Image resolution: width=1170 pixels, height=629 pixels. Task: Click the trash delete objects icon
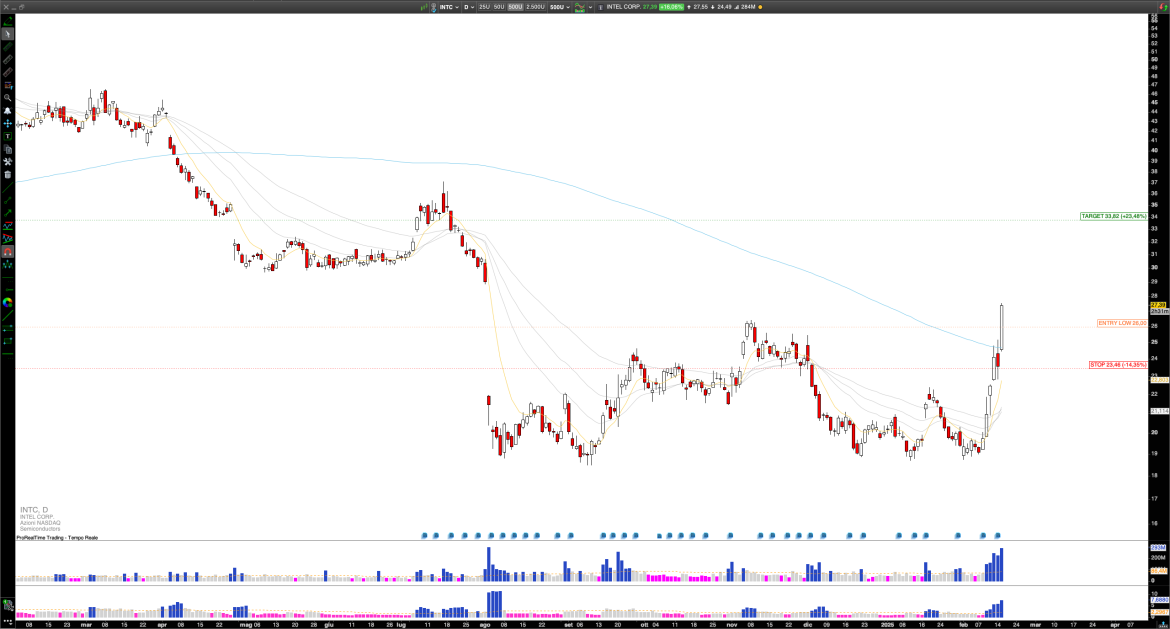coord(8,174)
